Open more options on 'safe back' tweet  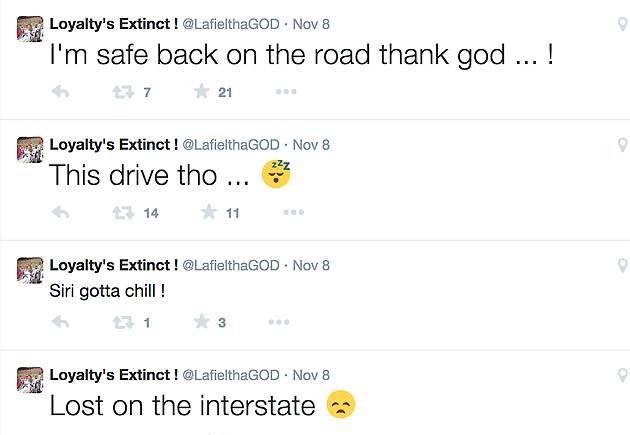point(286,92)
